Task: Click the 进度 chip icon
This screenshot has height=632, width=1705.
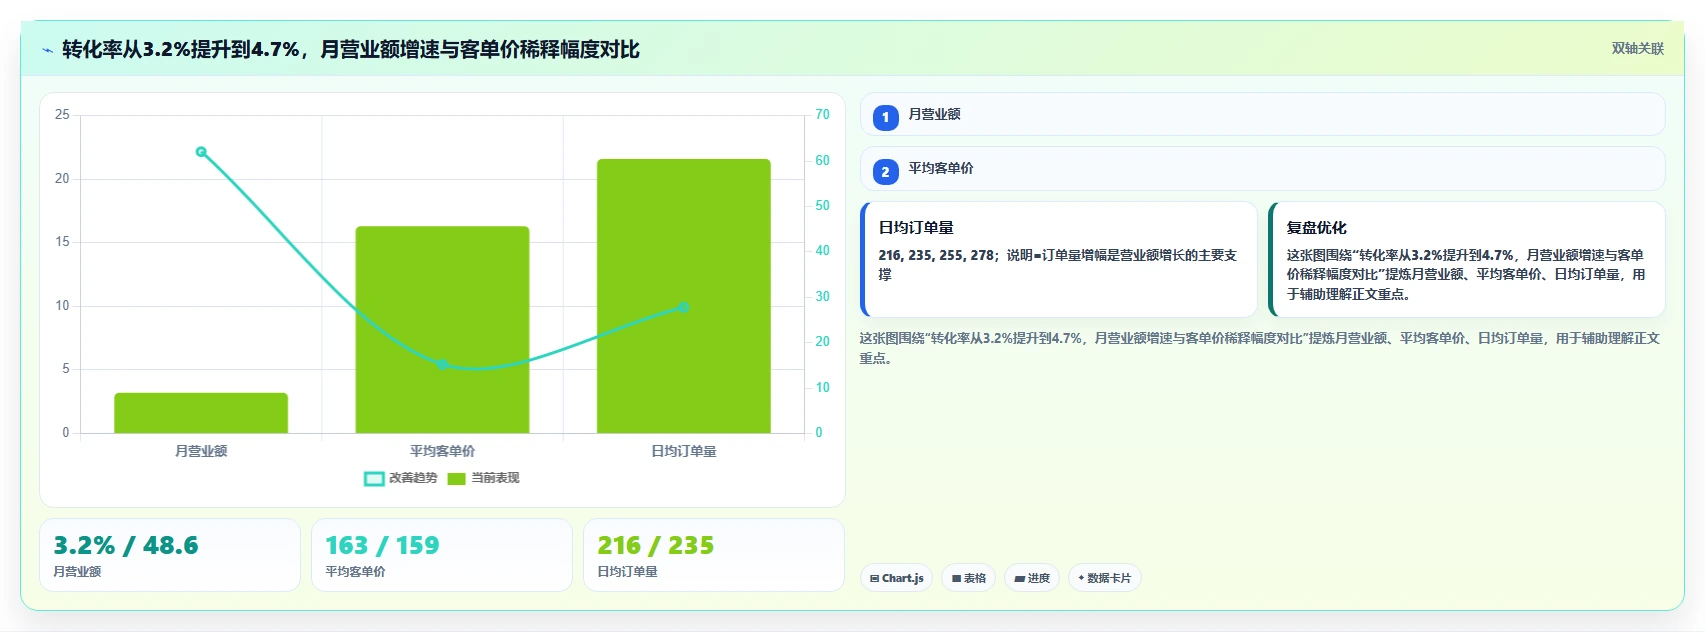Action: 1019,578
